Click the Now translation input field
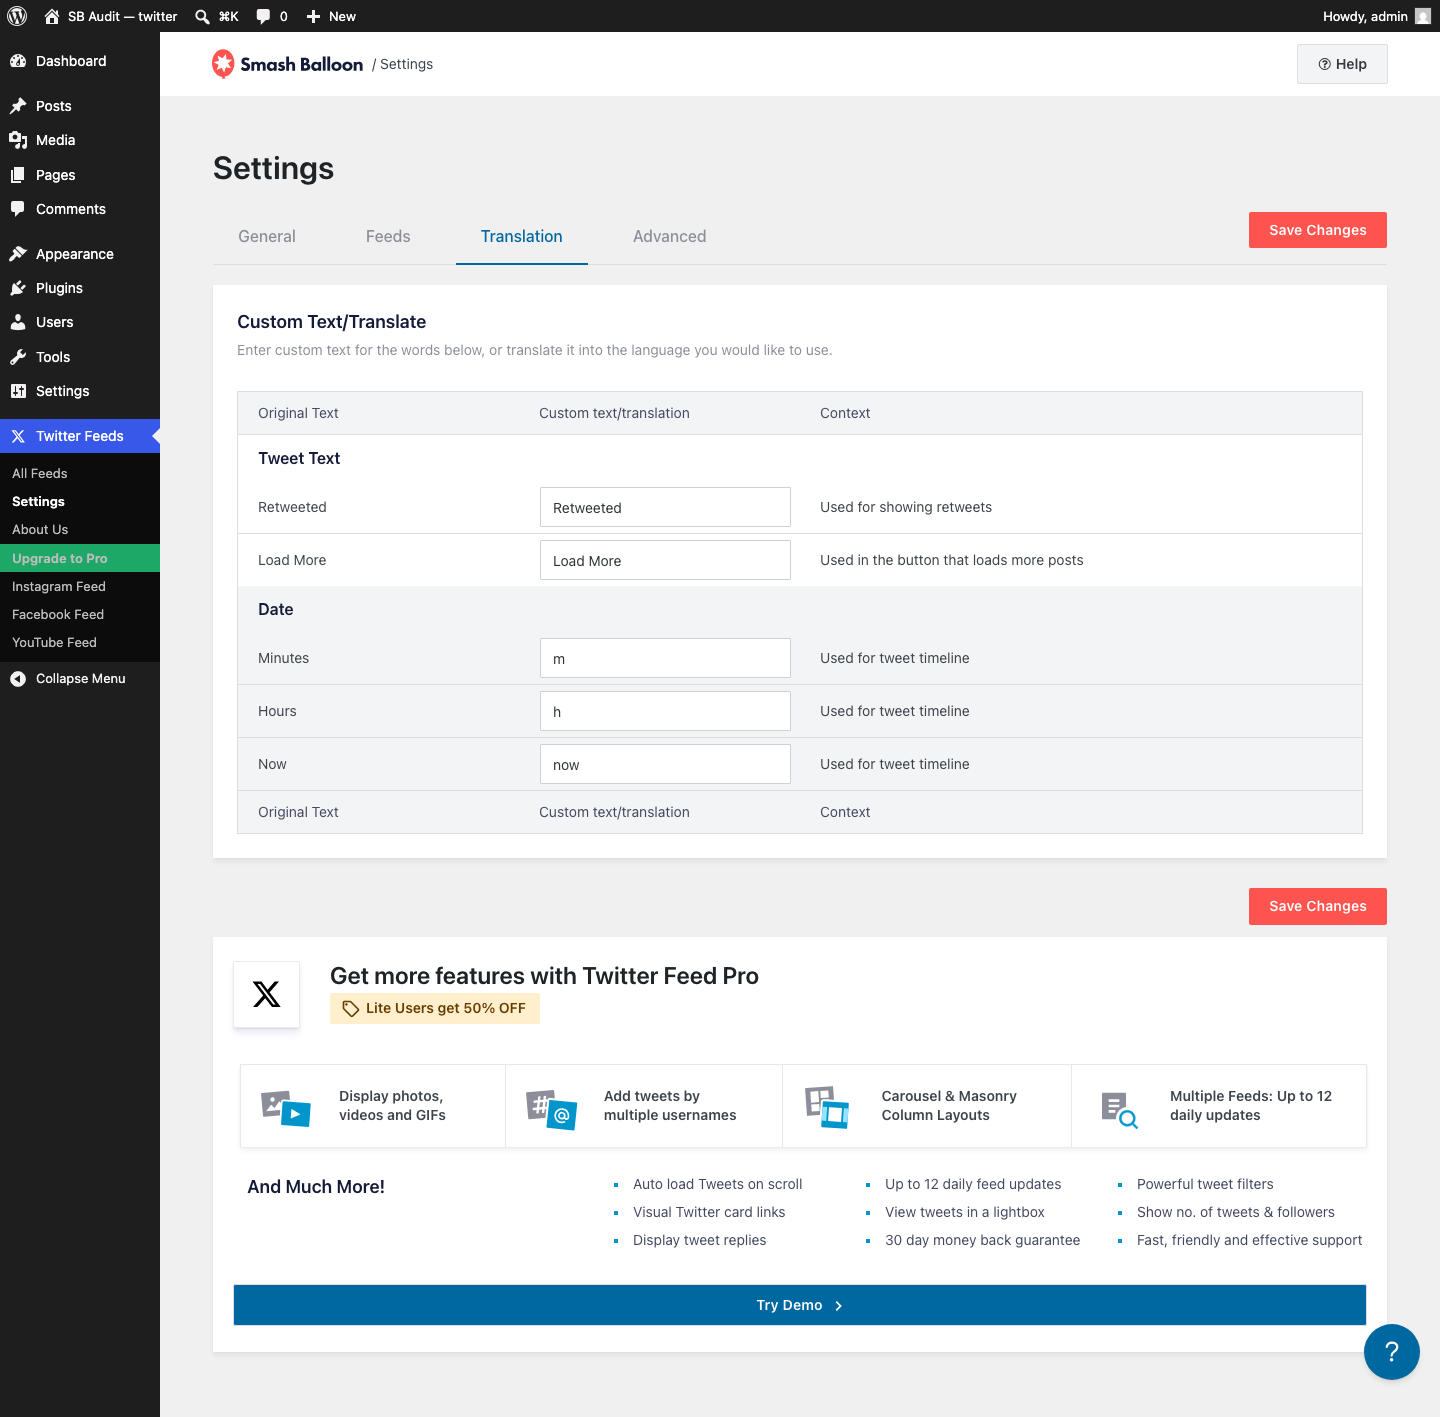1440x1417 pixels. (x=665, y=764)
